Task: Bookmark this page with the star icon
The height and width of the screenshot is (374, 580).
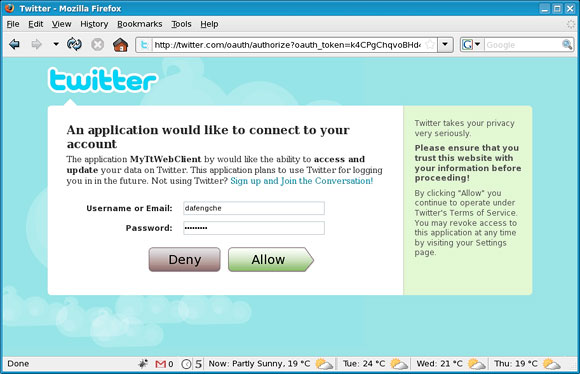Action: point(430,45)
